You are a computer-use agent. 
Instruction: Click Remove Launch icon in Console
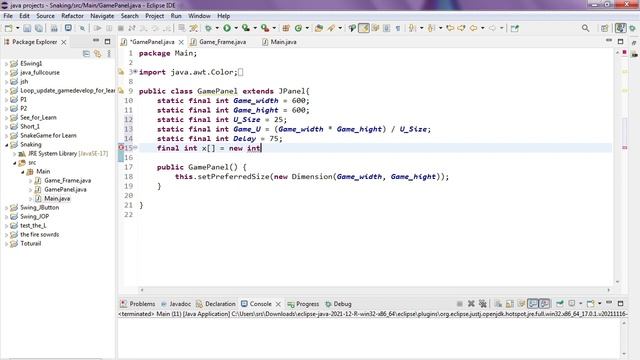coord(471,304)
